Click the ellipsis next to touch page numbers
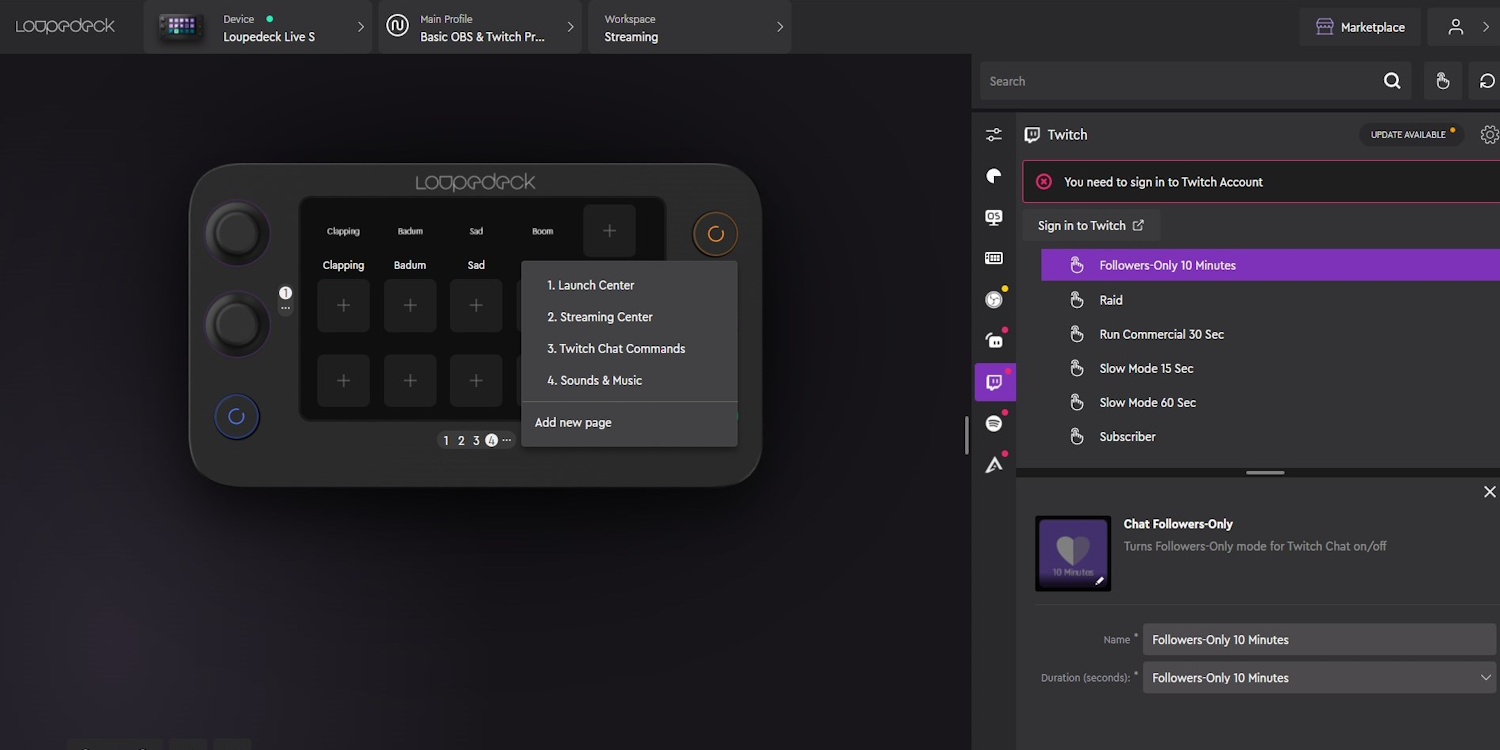The height and width of the screenshot is (750, 1500). 507,440
